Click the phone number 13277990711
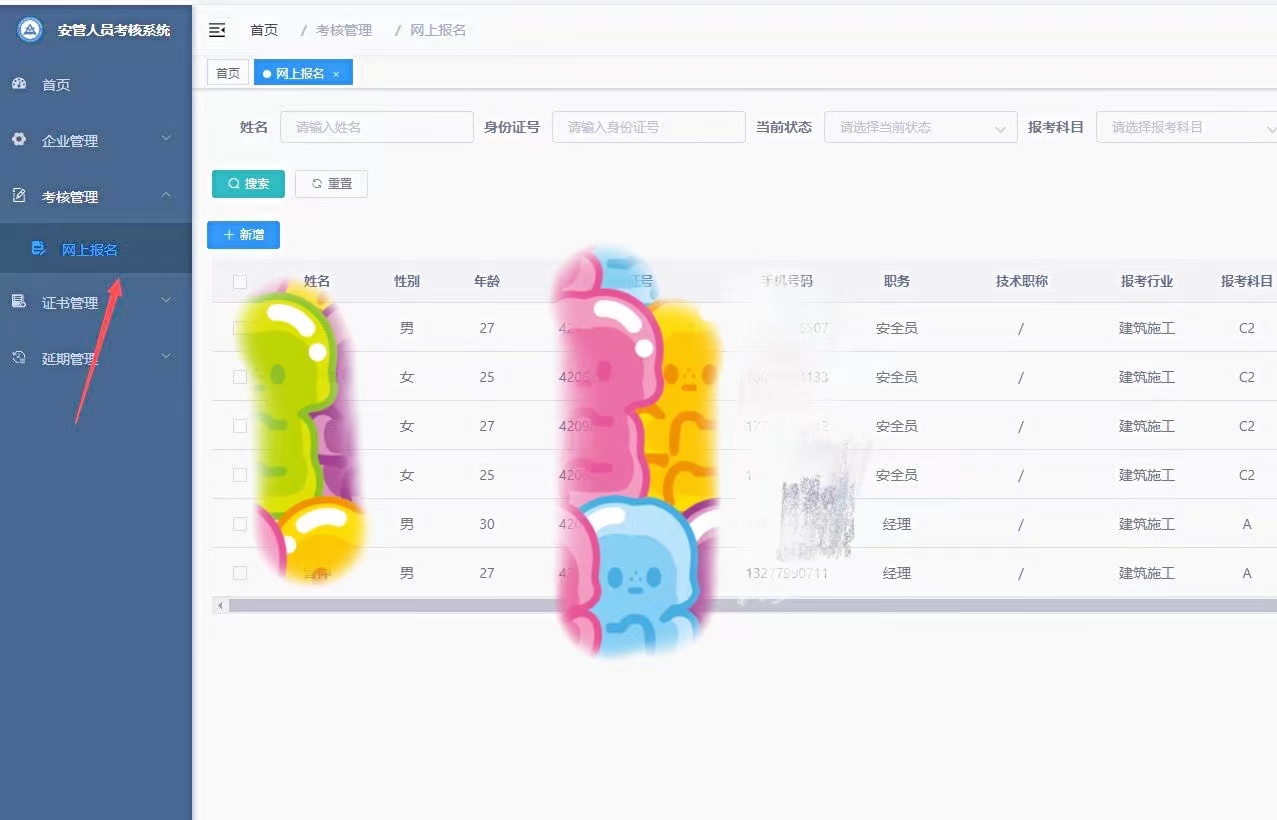1277x820 pixels. pos(787,573)
